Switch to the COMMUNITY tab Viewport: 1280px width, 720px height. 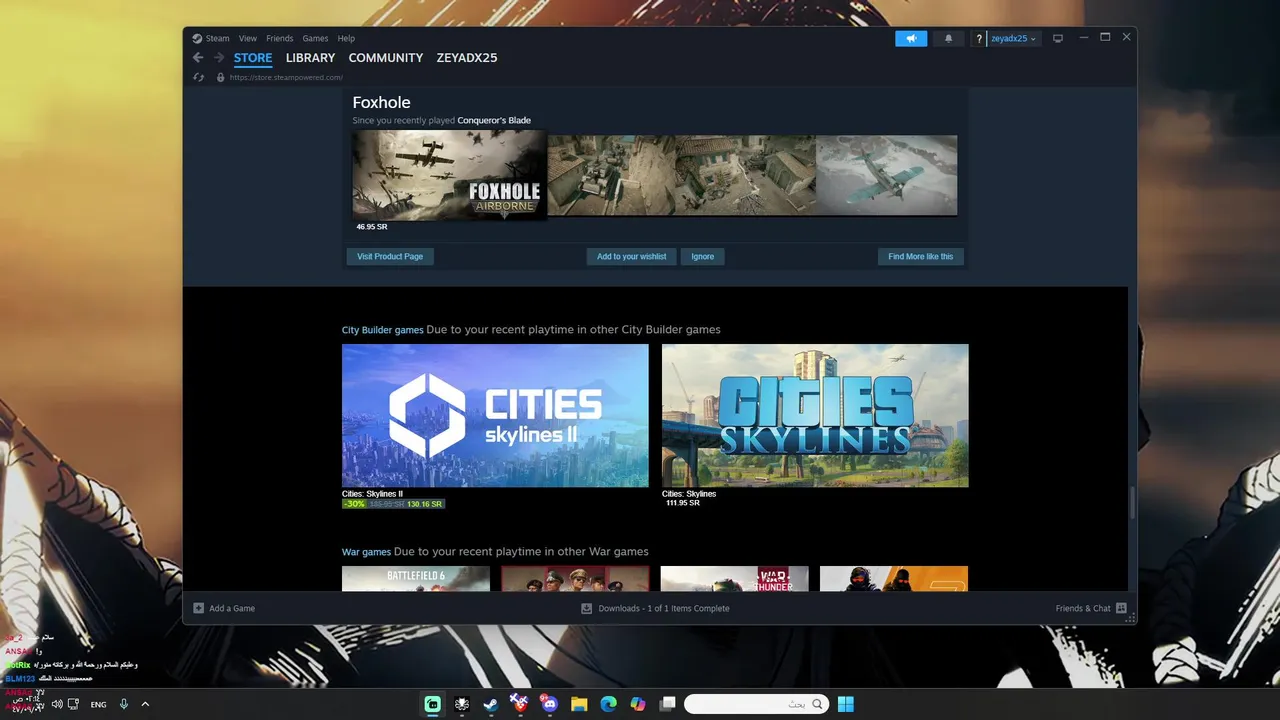[386, 58]
